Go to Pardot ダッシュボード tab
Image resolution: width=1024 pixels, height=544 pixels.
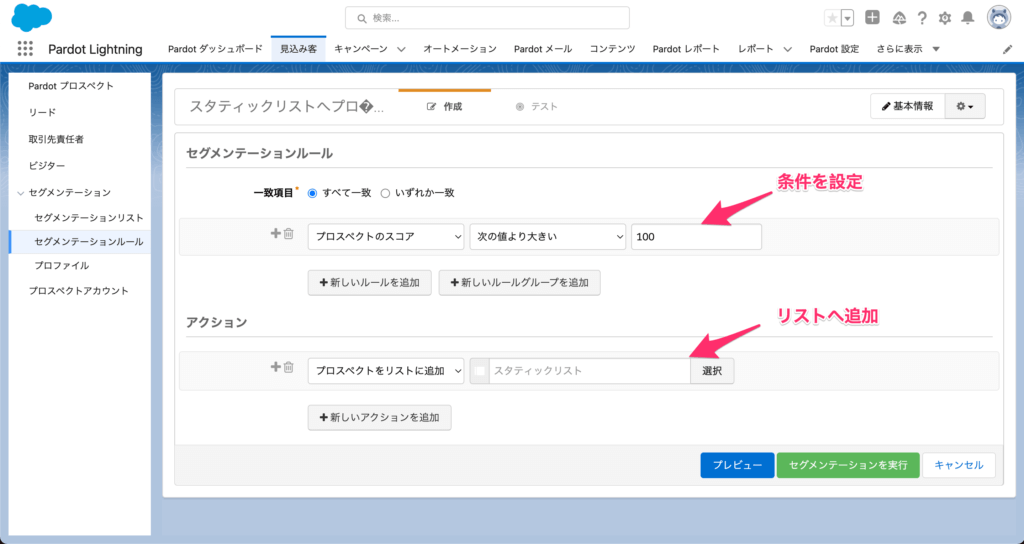pyautogui.click(x=216, y=49)
